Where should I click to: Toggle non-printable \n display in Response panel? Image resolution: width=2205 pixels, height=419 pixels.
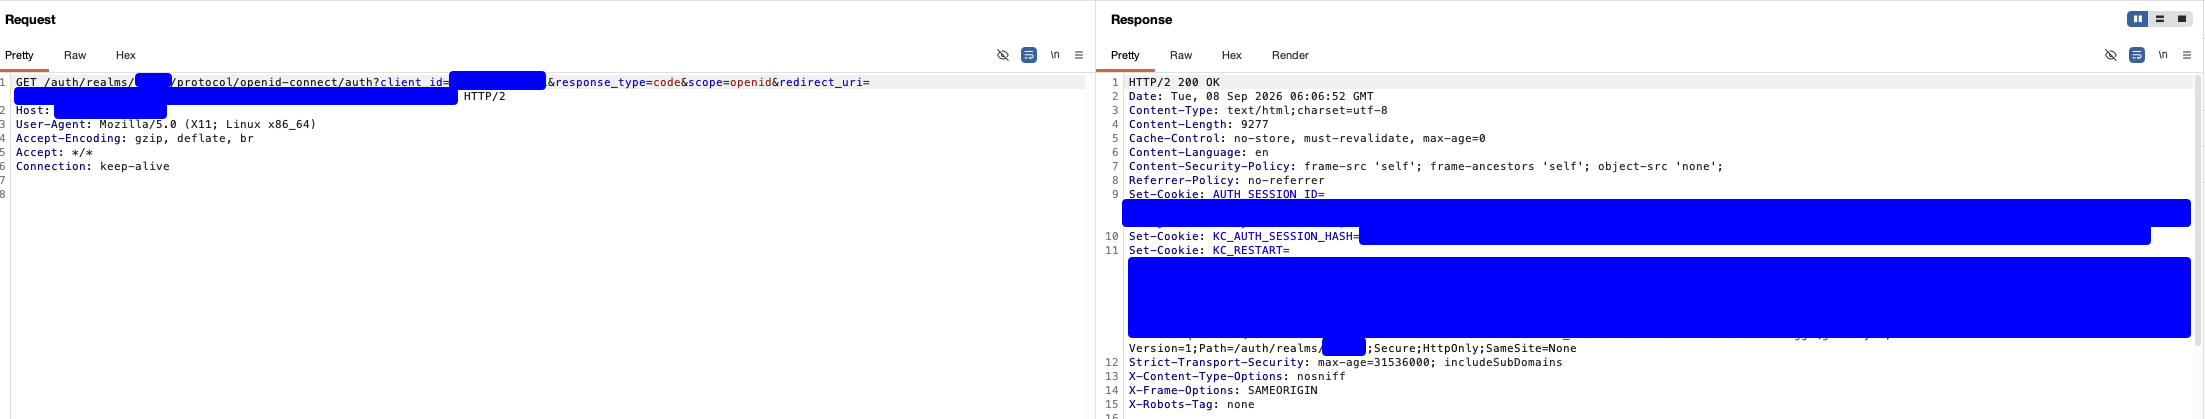2163,55
